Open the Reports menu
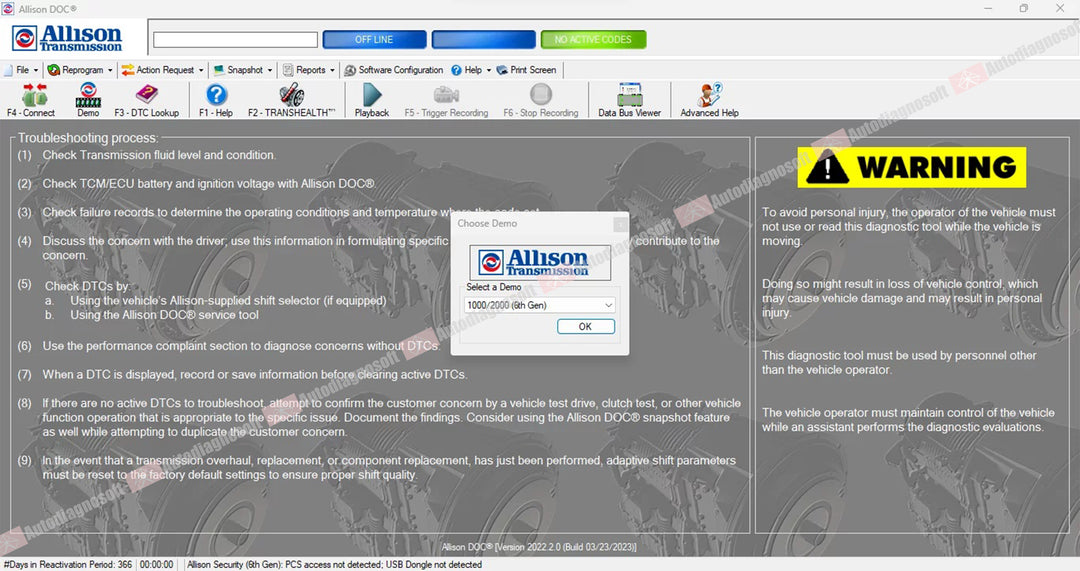Screen dimensions: 1080x571 pos(309,70)
